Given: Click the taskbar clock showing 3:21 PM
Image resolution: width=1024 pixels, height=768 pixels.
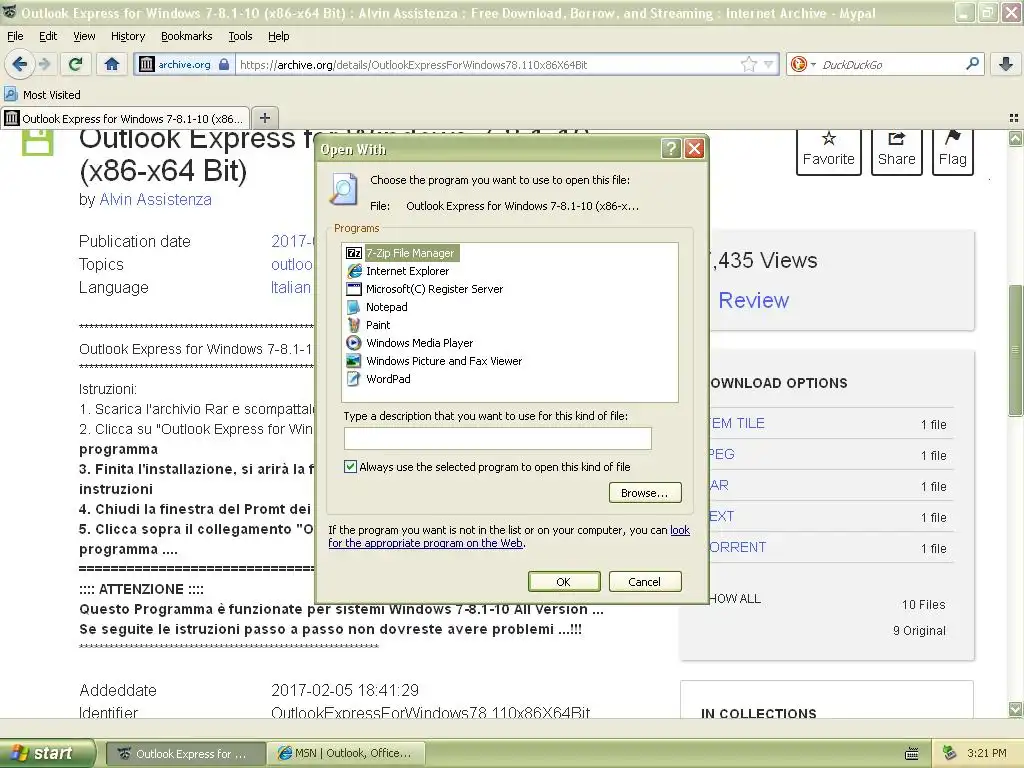Looking at the screenshot, I should tap(987, 753).
